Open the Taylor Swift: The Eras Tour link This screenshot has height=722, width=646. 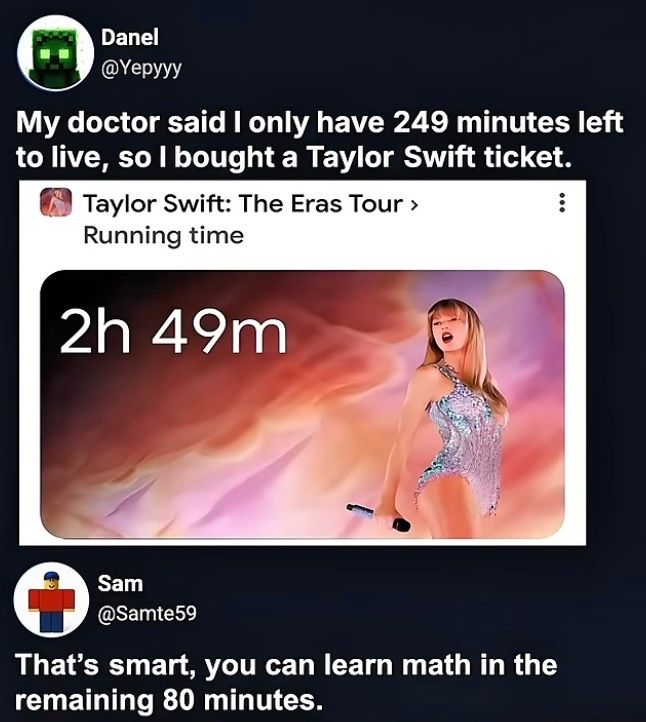point(244,204)
